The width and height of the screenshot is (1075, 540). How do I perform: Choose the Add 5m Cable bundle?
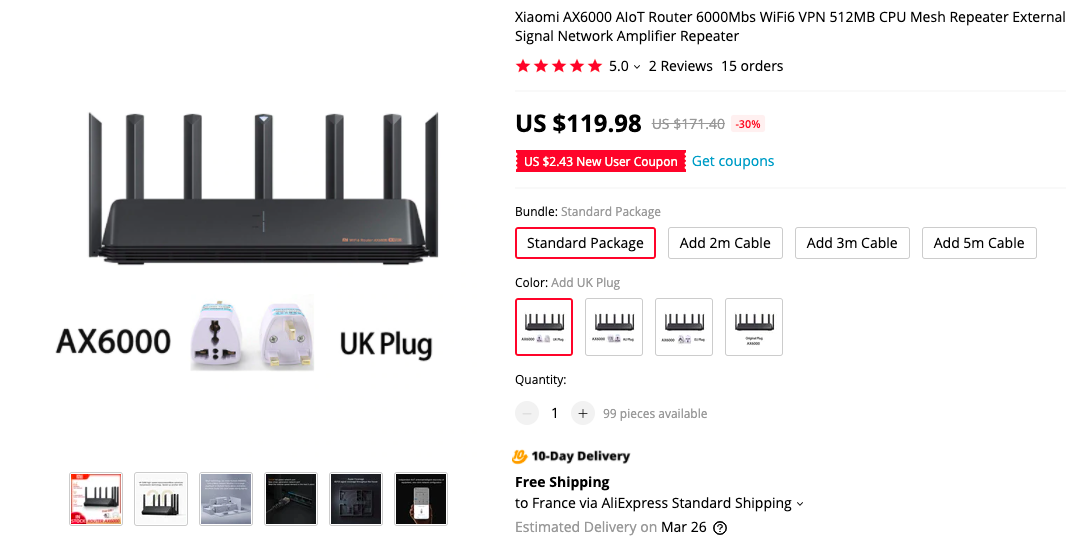979,243
